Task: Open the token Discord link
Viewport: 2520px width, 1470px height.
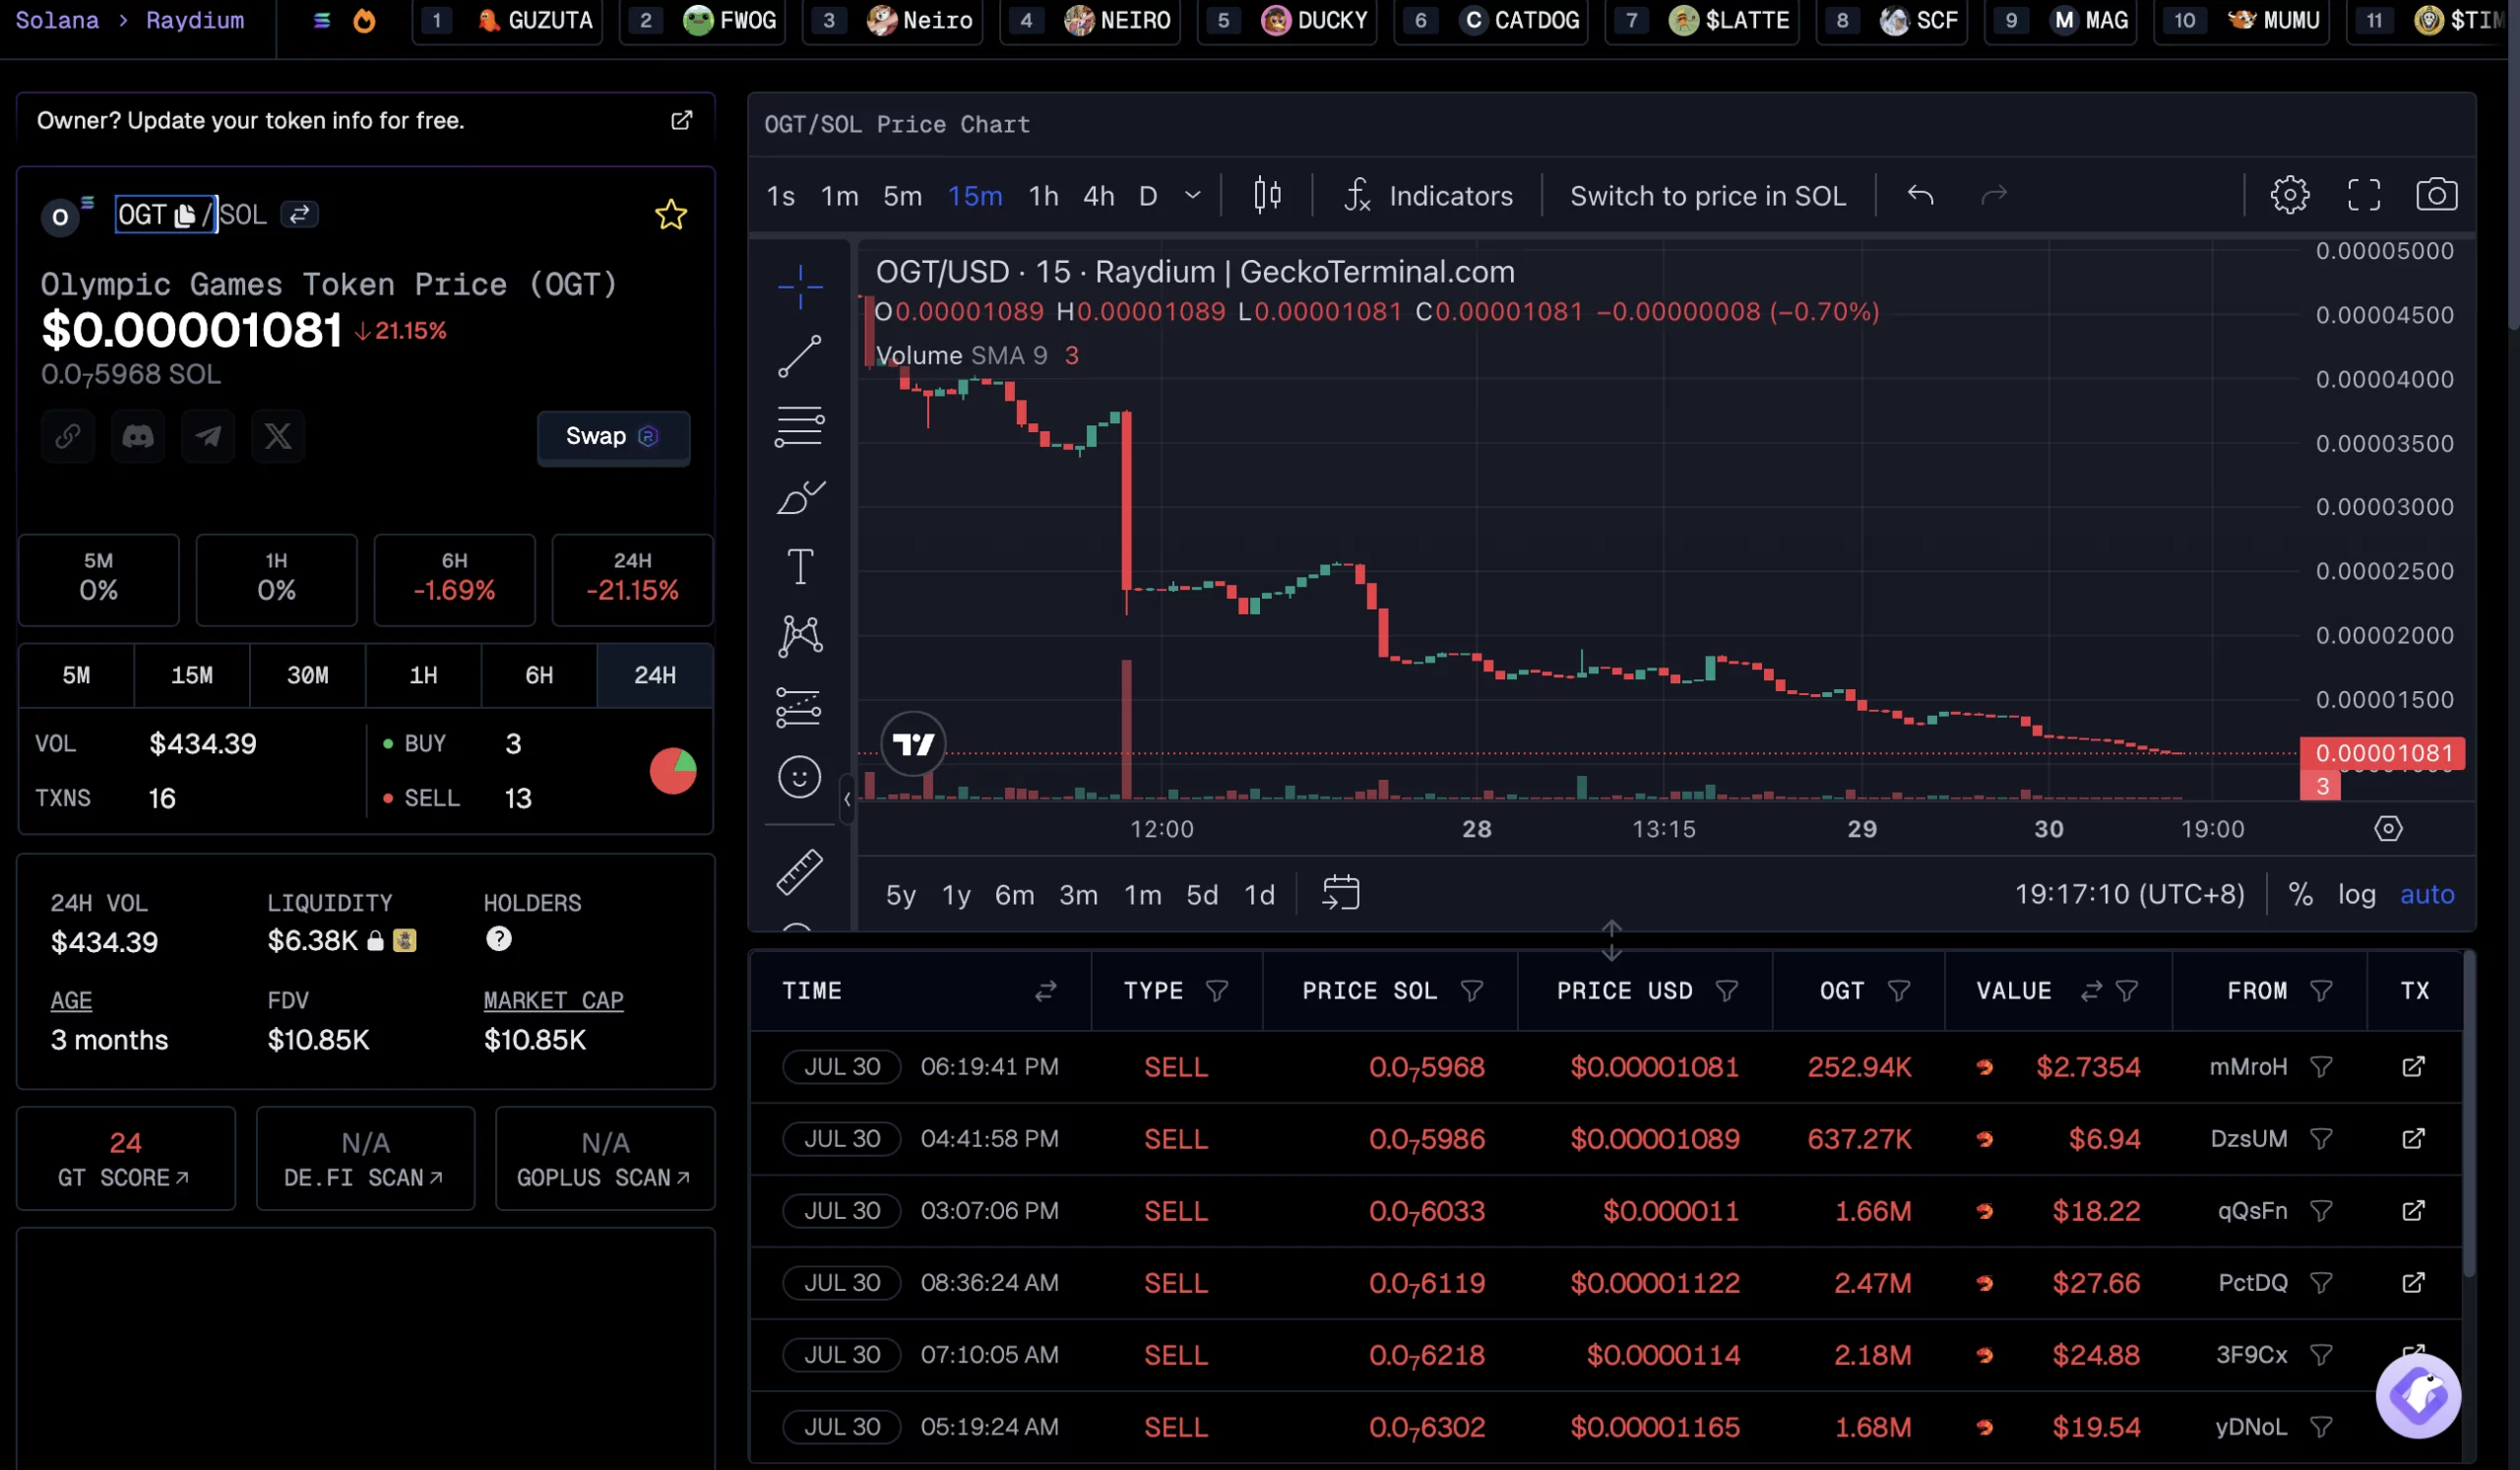Action: click(138, 436)
